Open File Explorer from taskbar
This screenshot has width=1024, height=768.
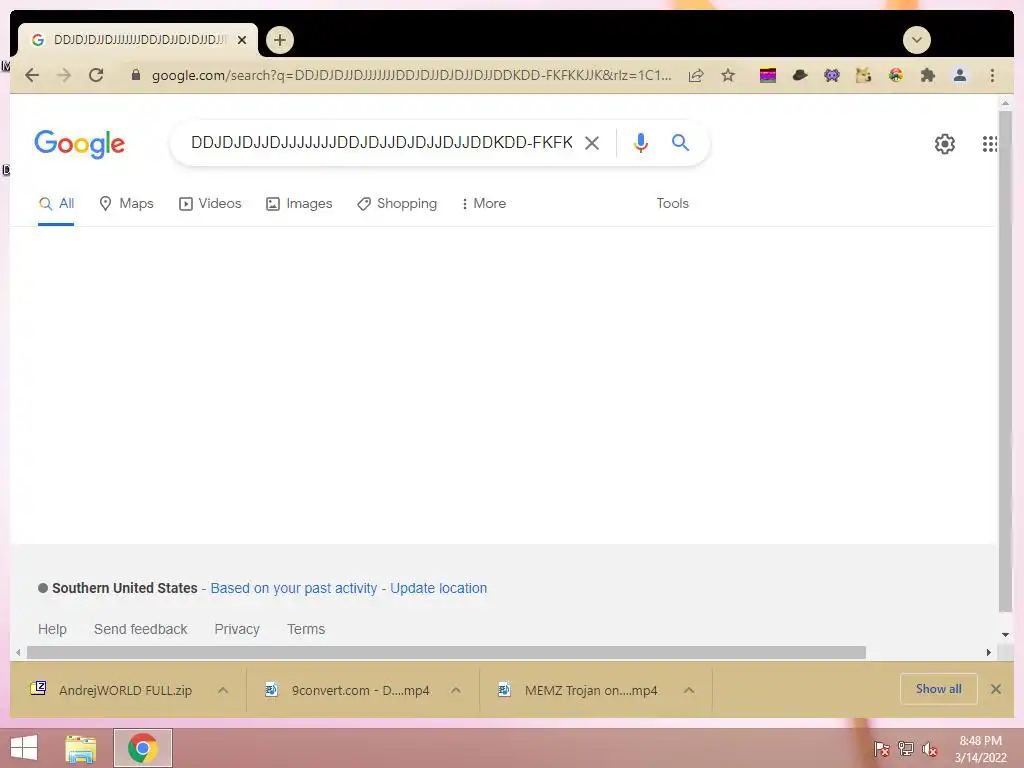(x=81, y=748)
